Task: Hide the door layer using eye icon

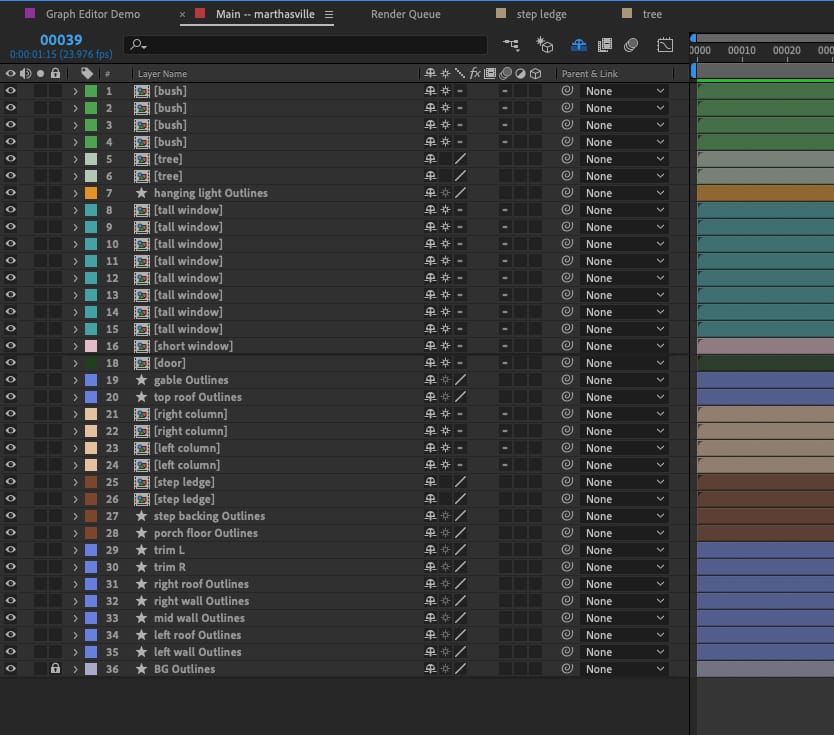Action: 10,363
